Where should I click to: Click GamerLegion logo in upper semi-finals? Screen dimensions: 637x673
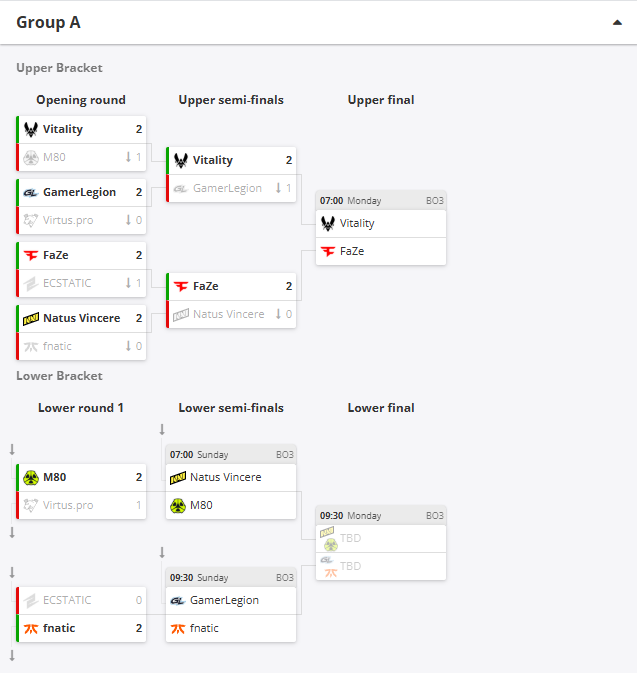(181, 188)
